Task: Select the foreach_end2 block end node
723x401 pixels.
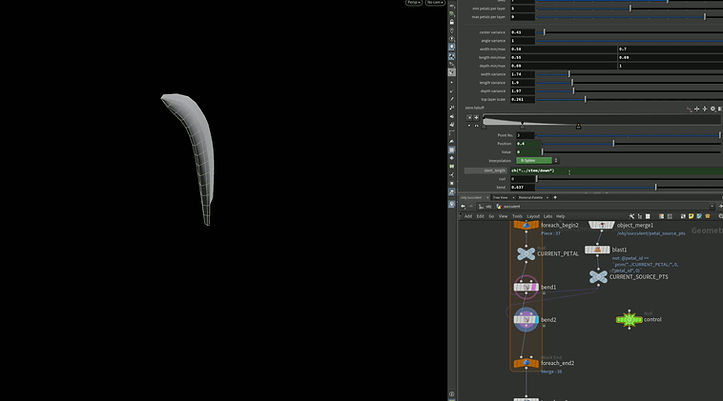Action: (x=526, y=363)
